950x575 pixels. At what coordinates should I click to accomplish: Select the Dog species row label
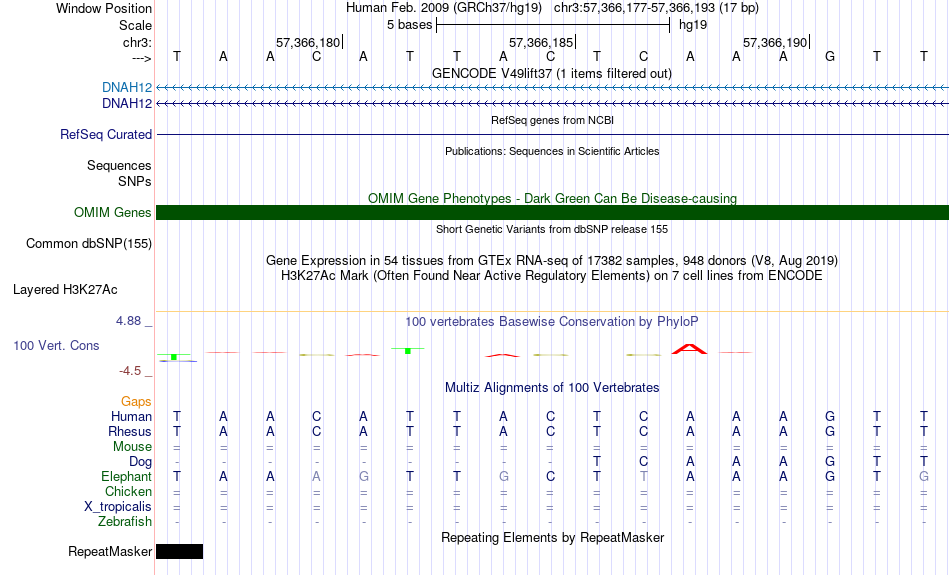click(x=141, y=462)
